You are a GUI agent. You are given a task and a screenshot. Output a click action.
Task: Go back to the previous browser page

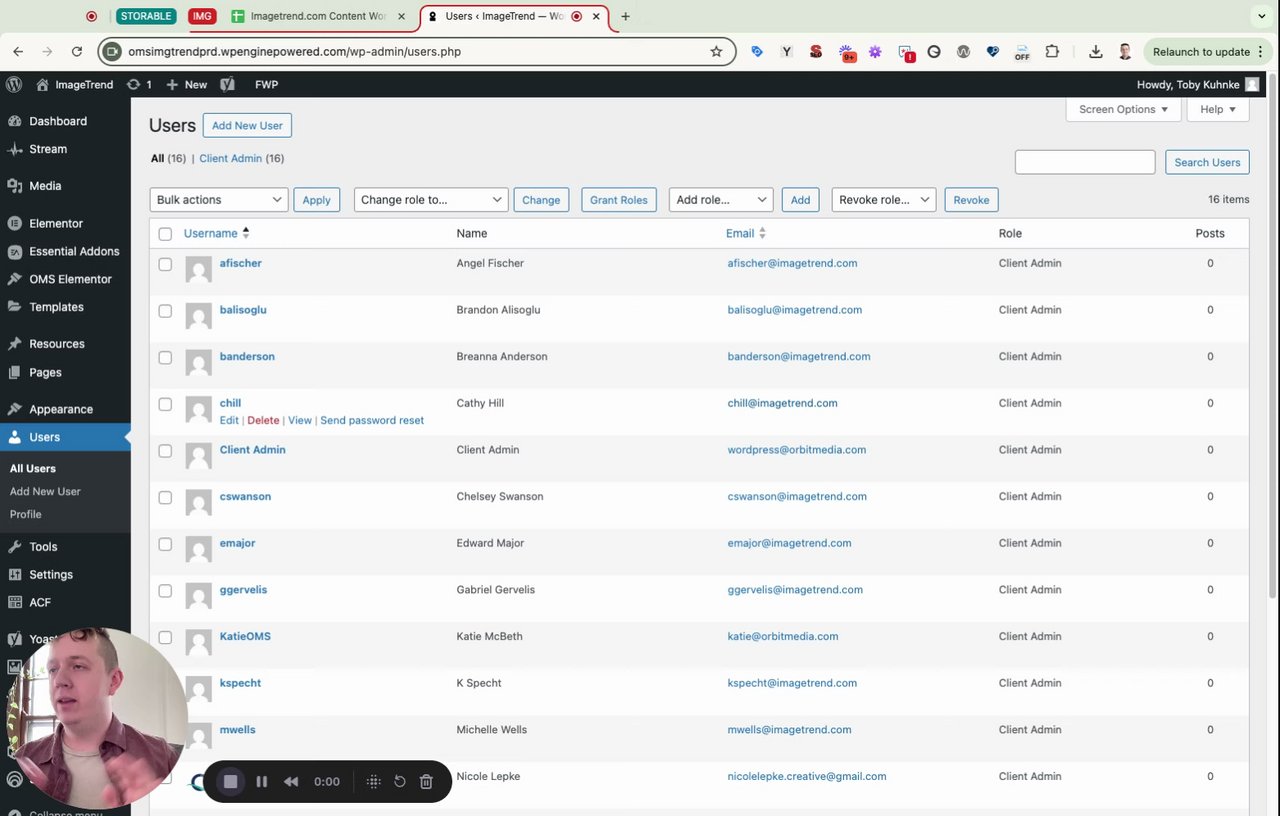(18, 51)
